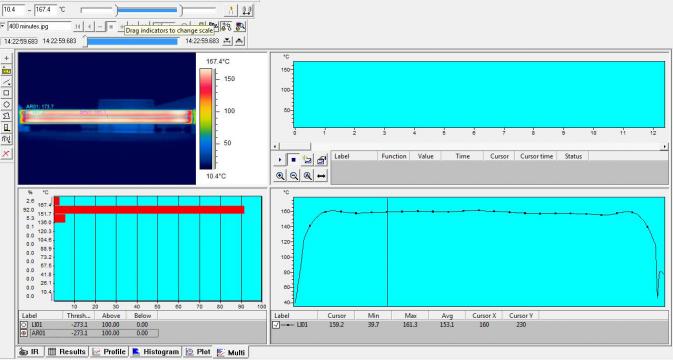Viewport: 673px width, 360px height.
Task: Select the polygon area tool
Action: pos(6,116)
